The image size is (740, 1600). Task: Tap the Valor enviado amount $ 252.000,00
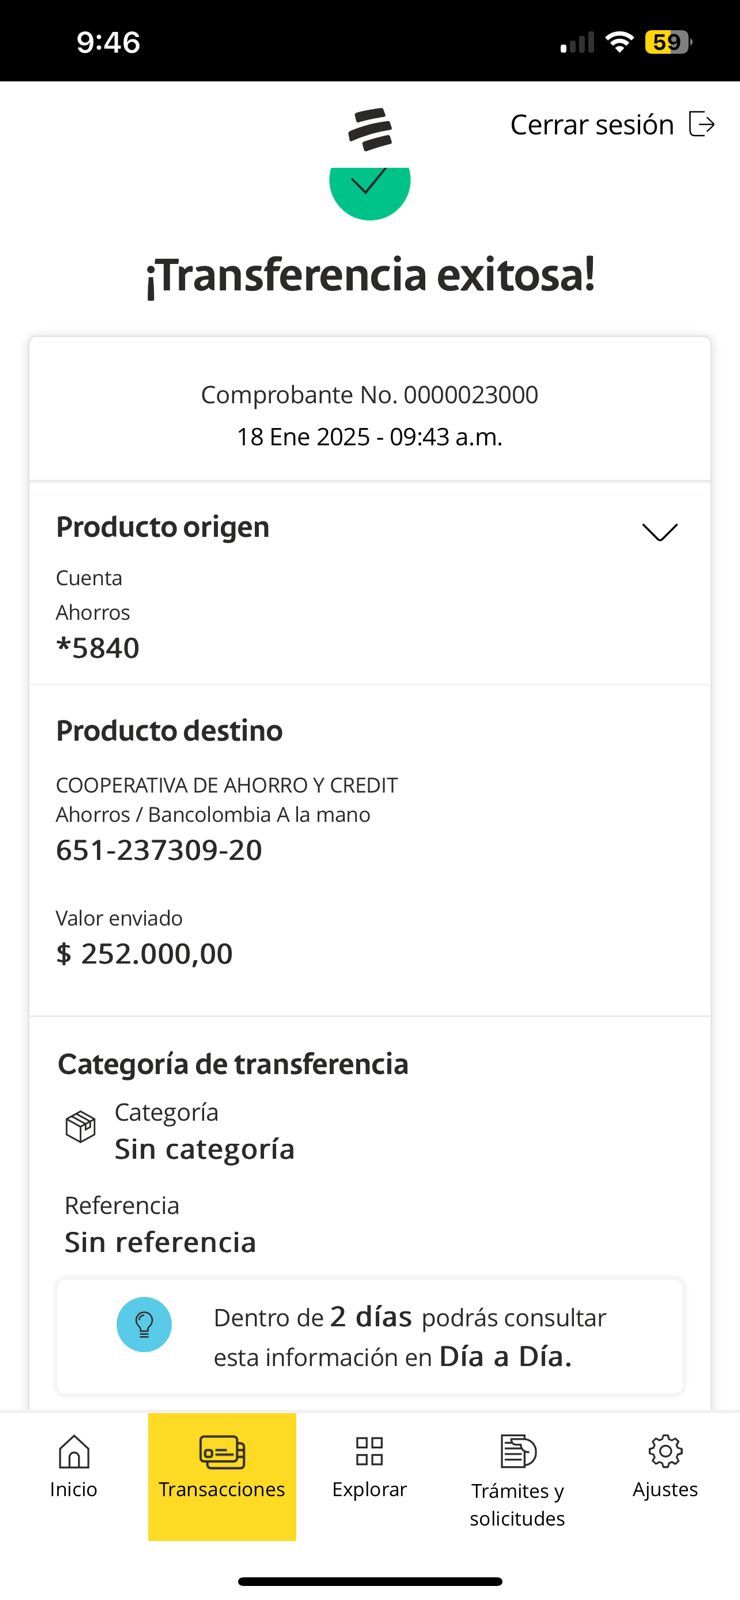point(144,954)
